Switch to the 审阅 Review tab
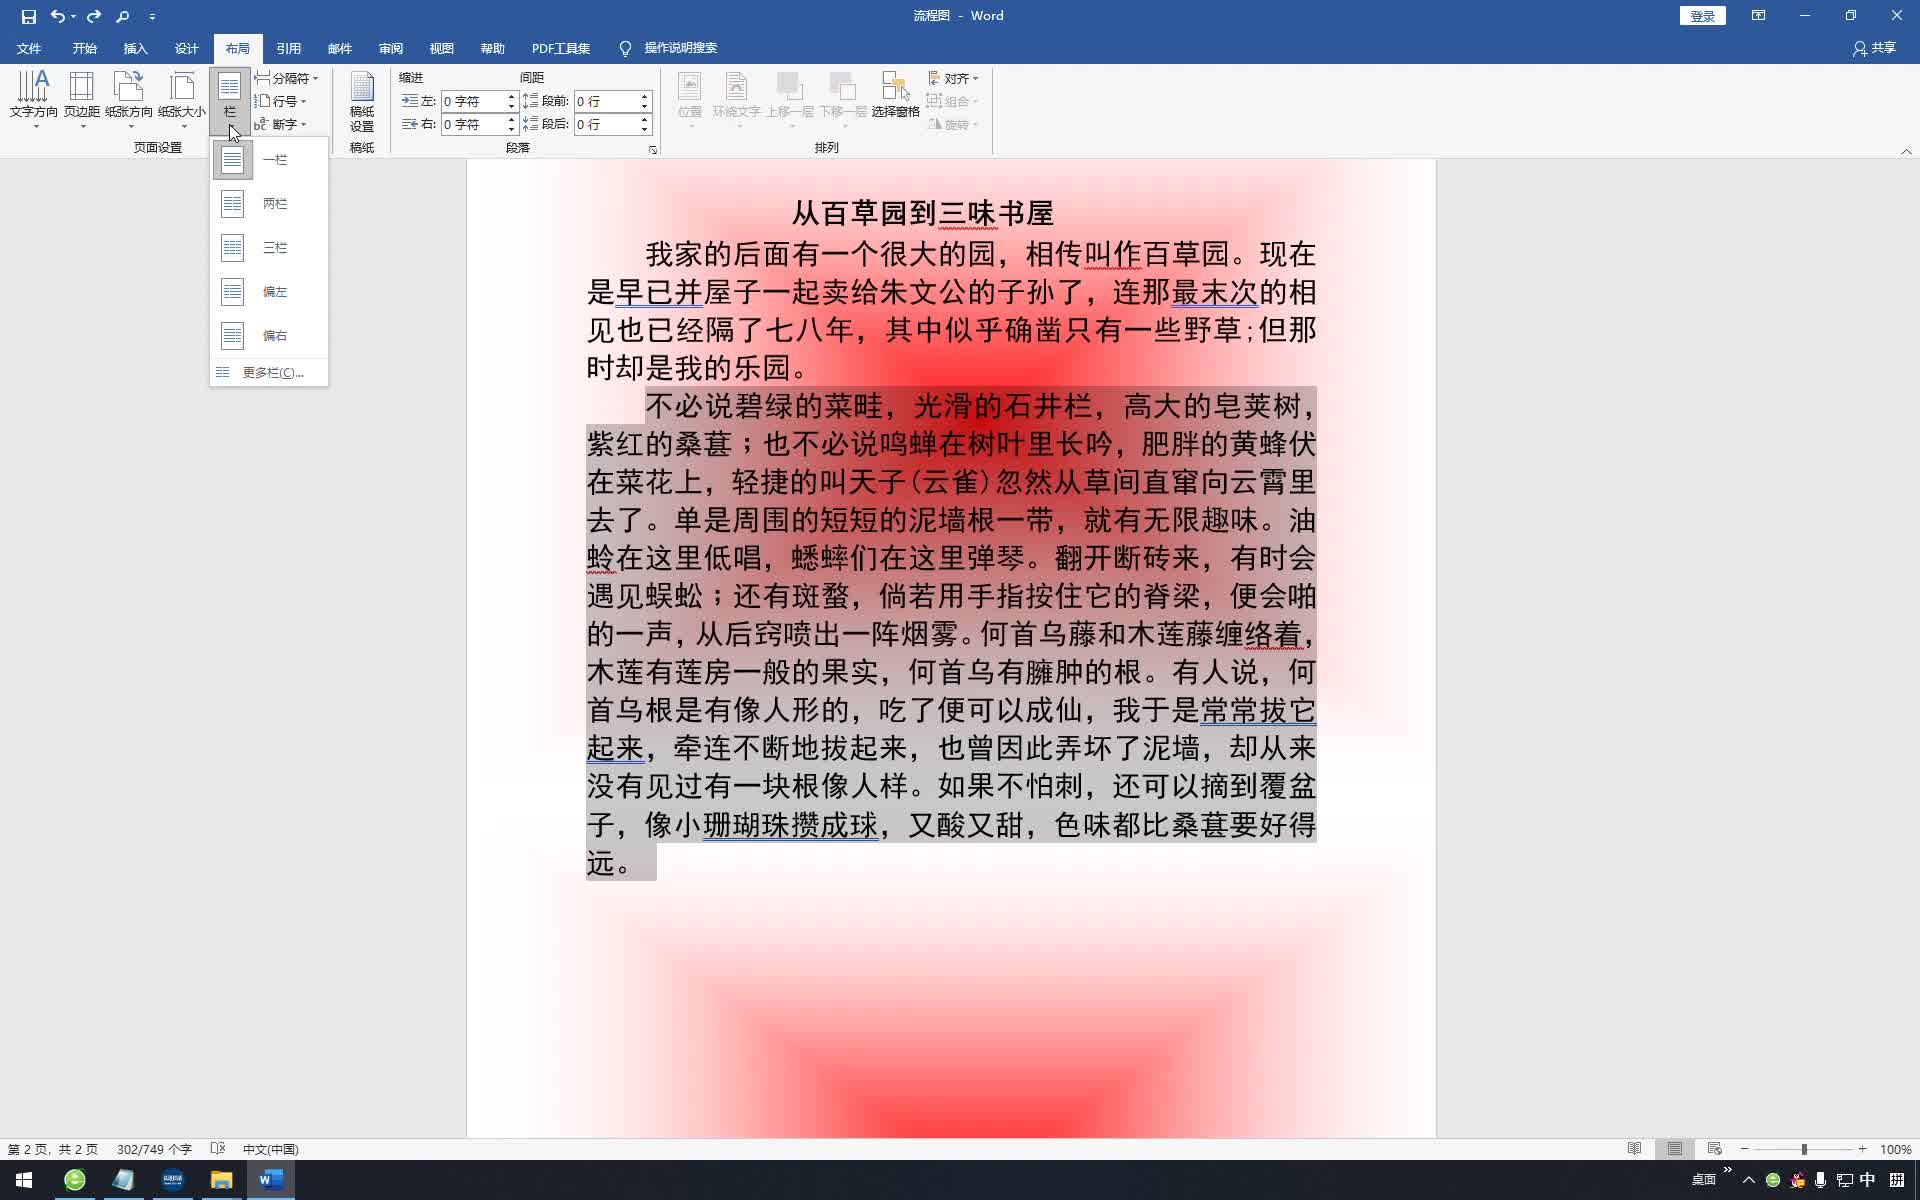 click(391, 48)
